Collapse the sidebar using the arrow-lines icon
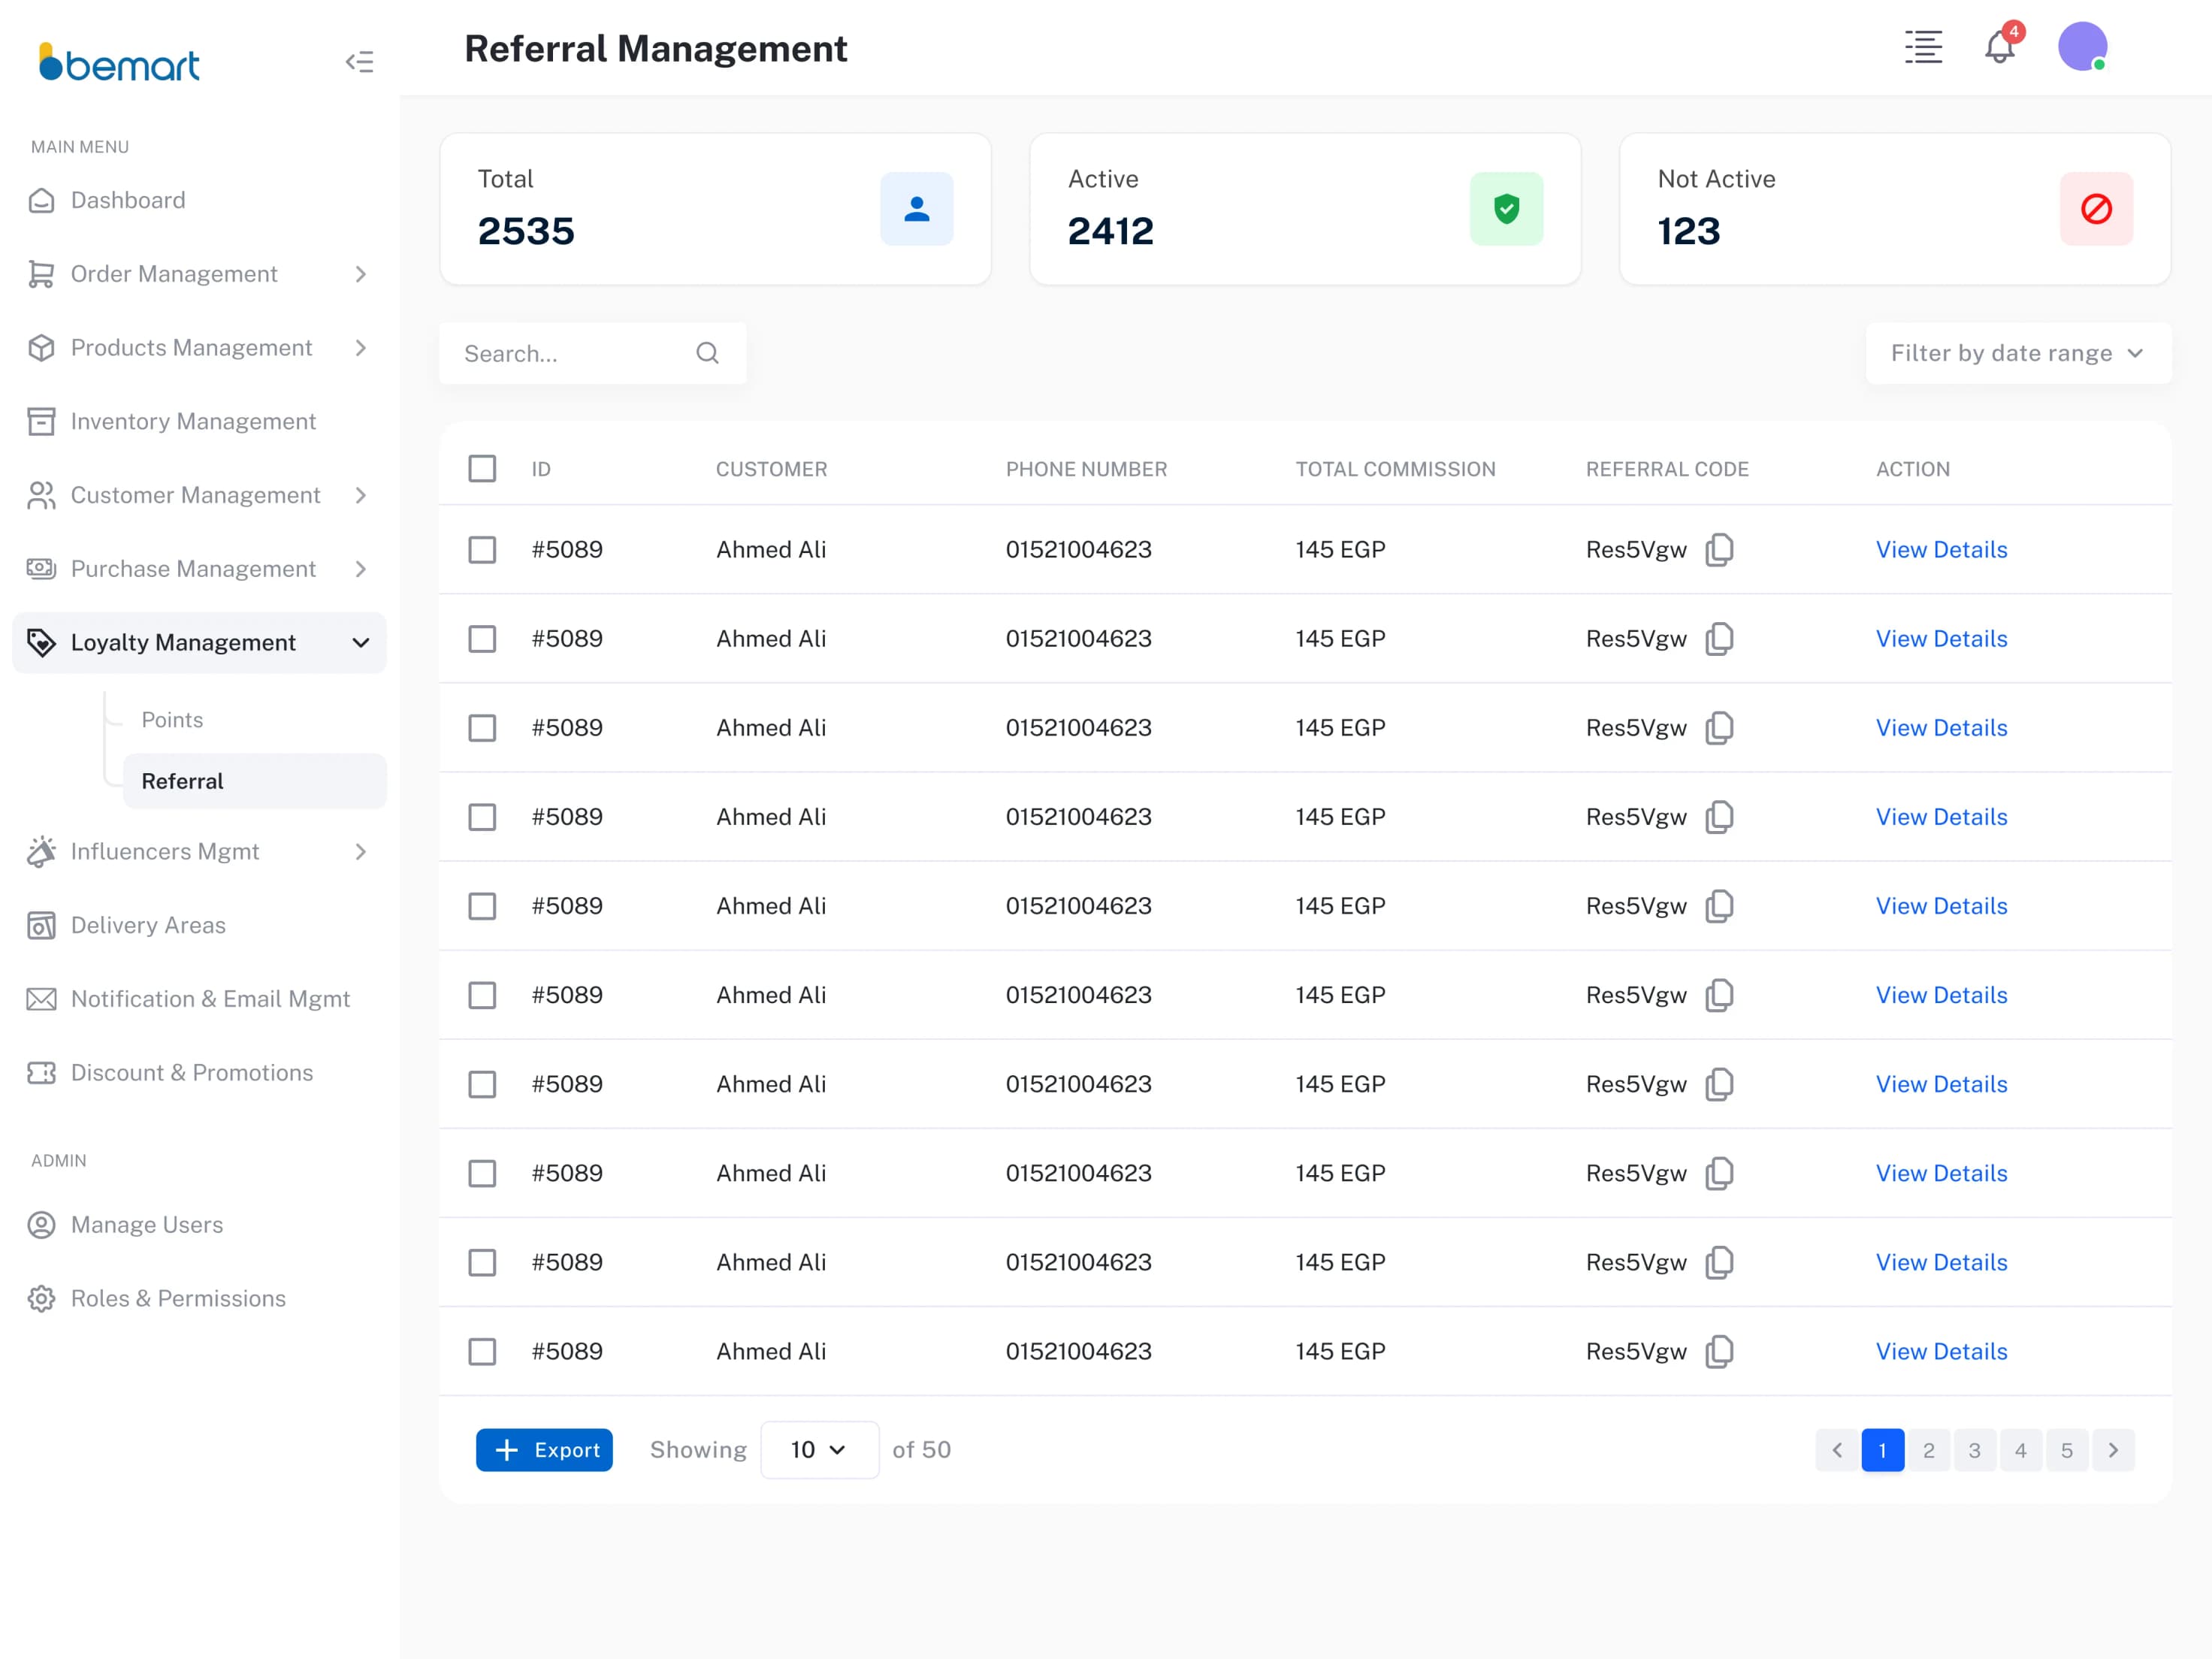Screen dimensions: 2212x1659 pyautogui.click(x=359, y=62)
